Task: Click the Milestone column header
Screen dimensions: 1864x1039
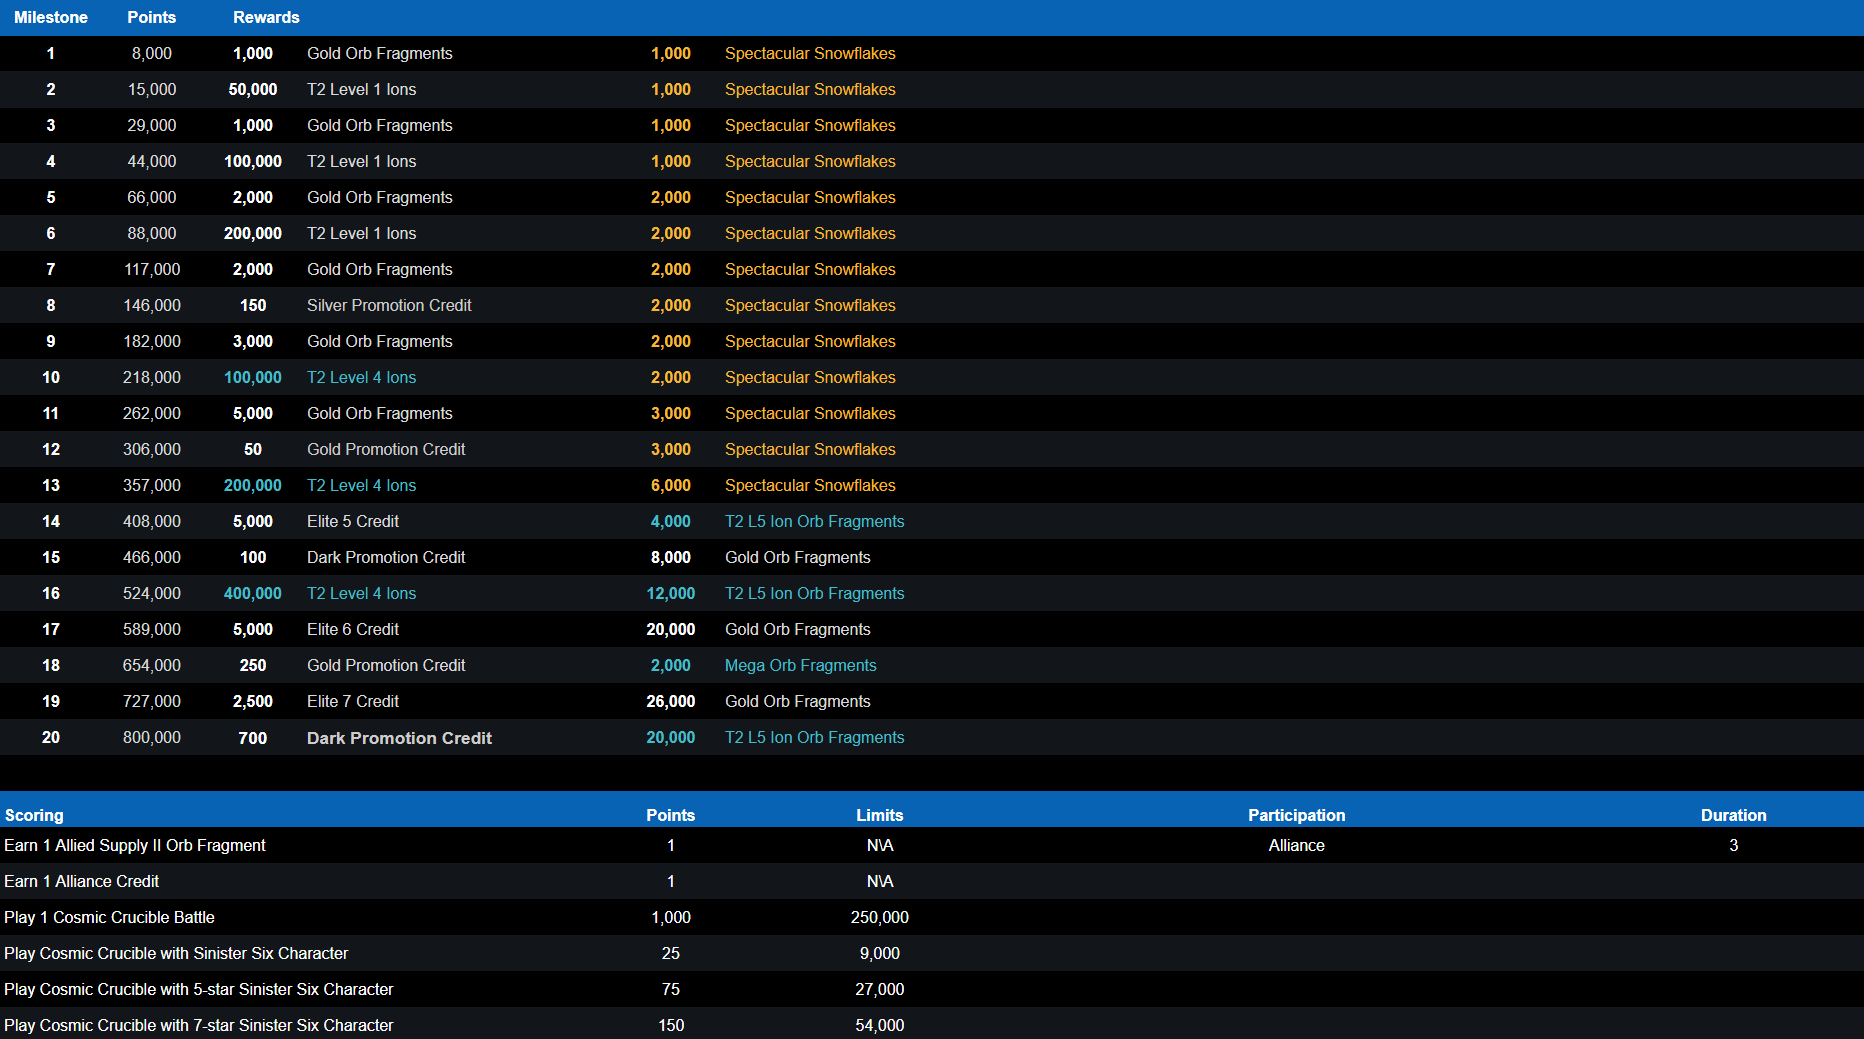Action: 50,17
